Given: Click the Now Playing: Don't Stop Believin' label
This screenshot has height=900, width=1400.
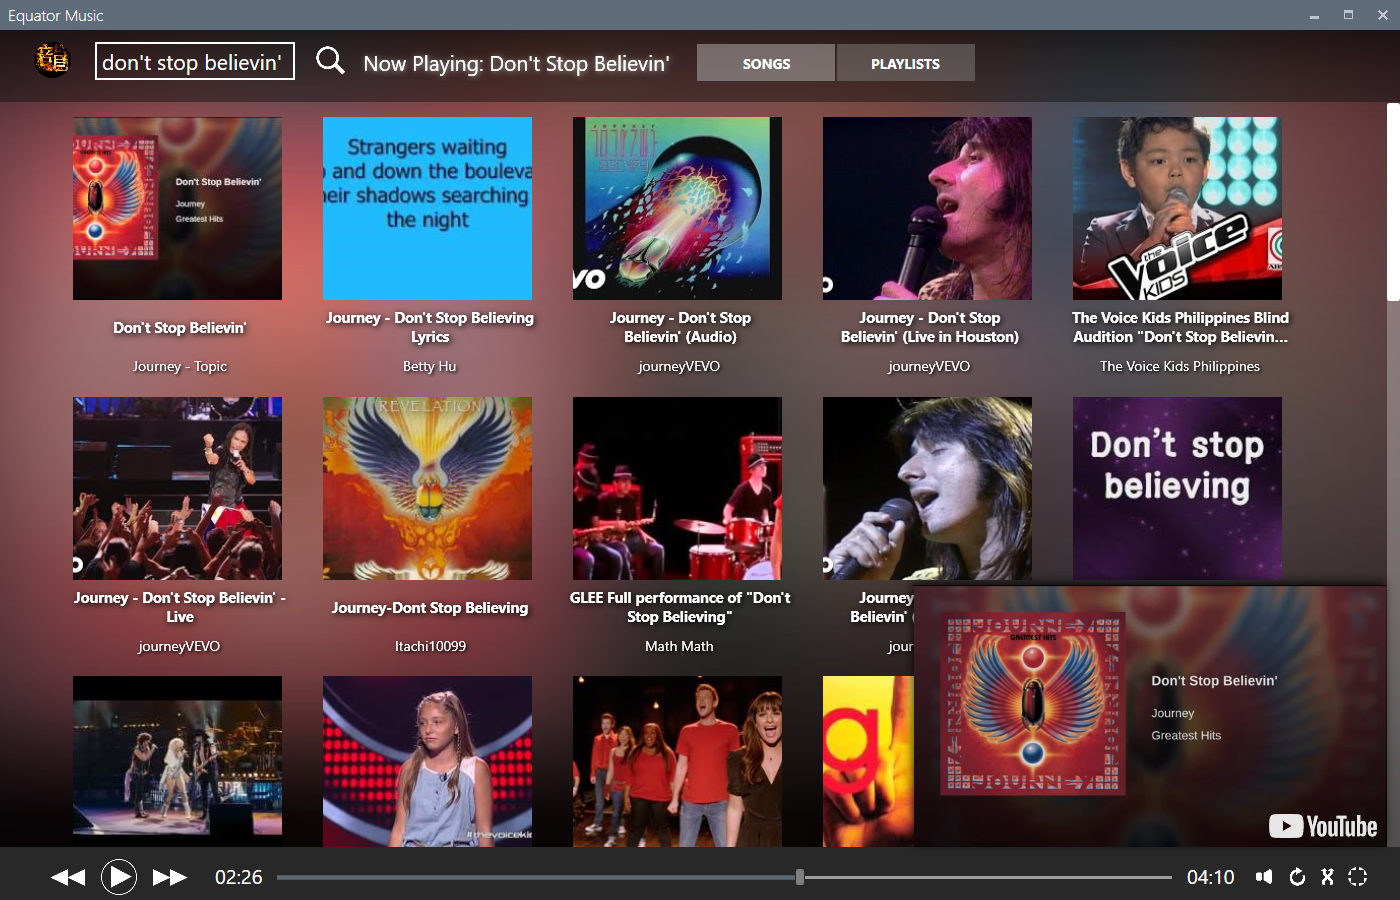Looking at the screenshot, I should coord(517,62).
